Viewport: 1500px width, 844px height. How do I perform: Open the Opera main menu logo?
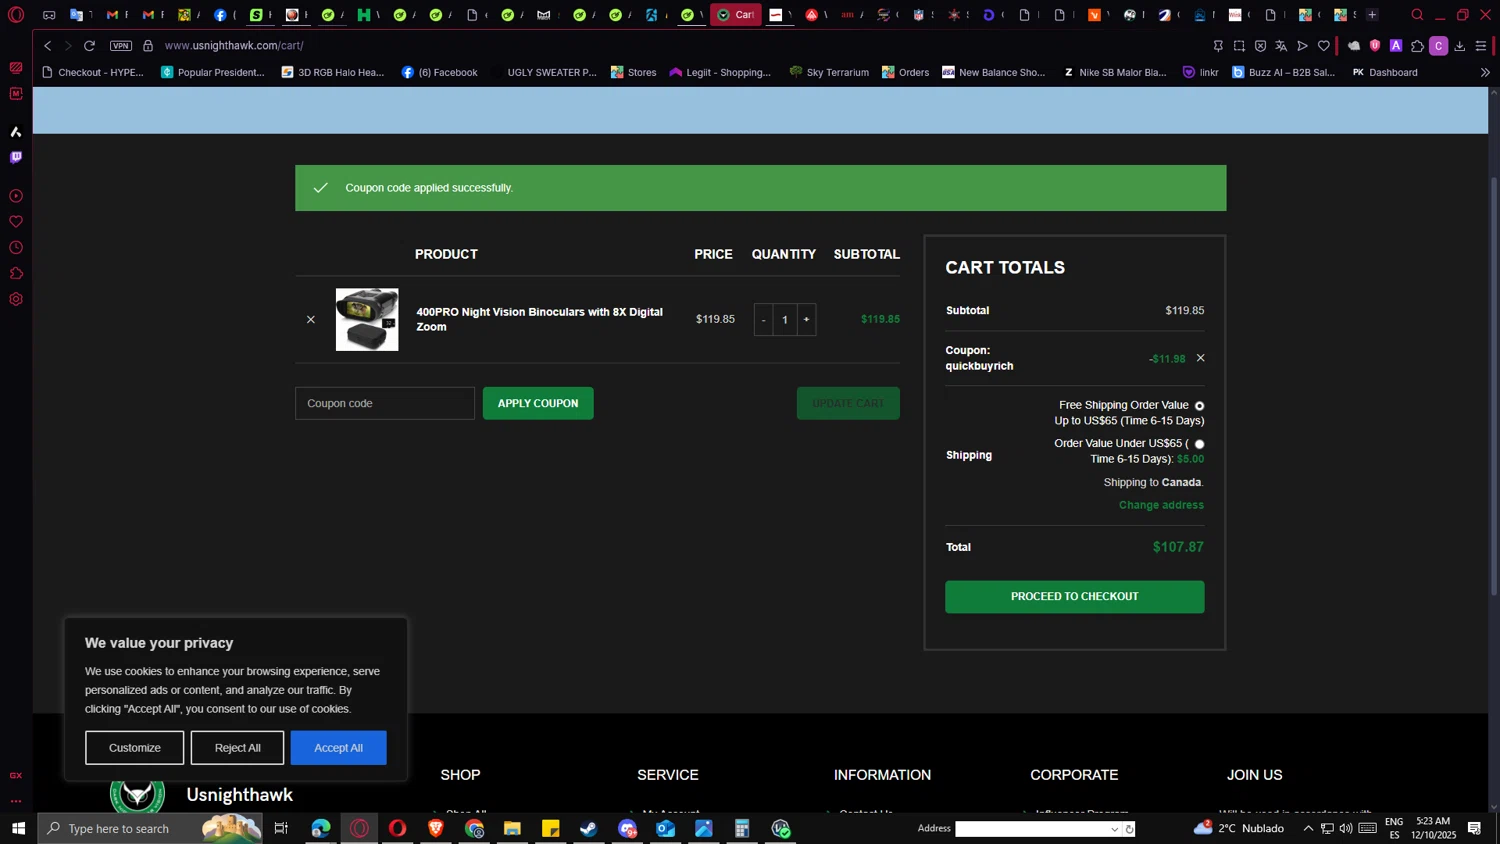click(x=16, y=15)
